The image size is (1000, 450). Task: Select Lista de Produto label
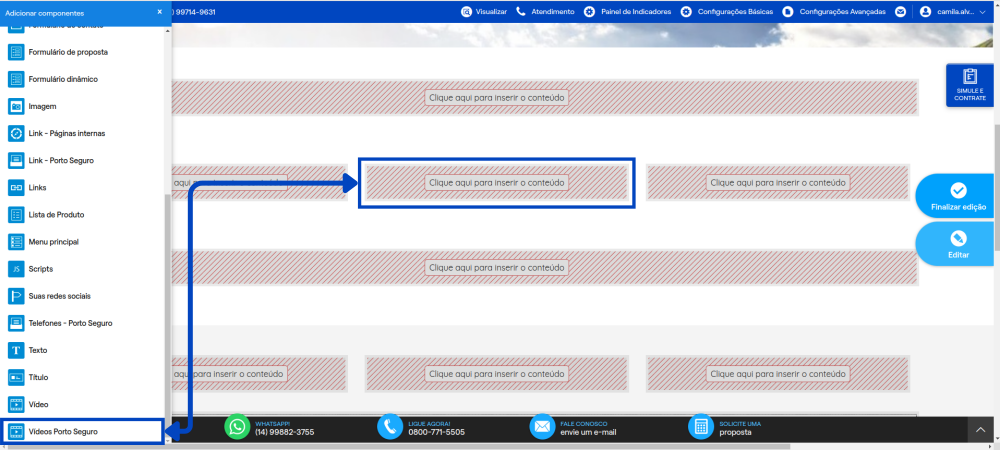click(x=56, y=215)
